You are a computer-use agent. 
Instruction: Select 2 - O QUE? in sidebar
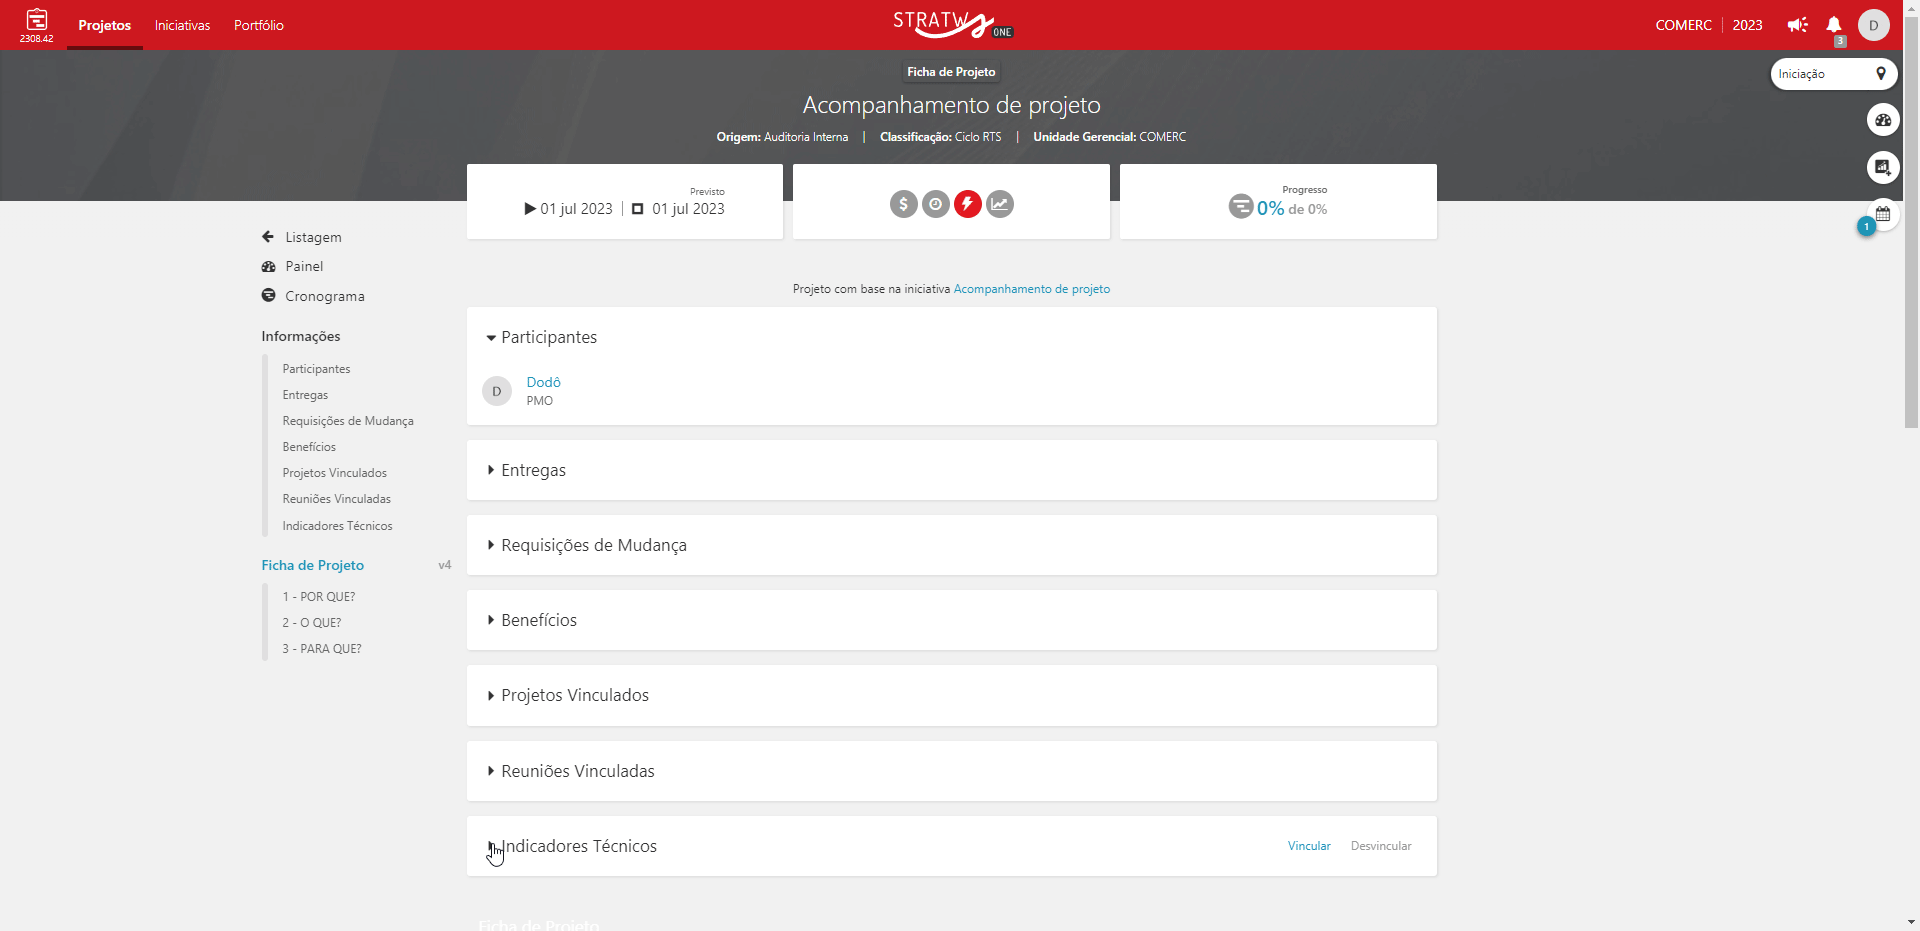(311, 623)
